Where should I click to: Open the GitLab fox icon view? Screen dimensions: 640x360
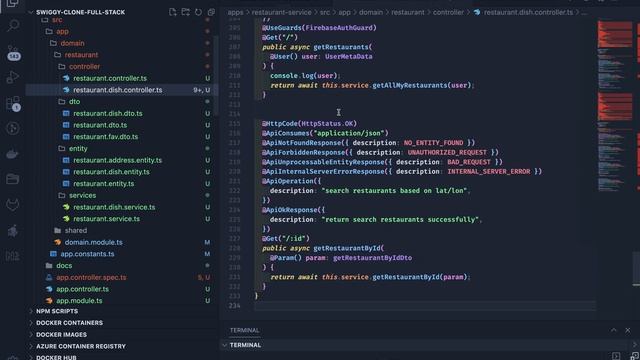13,204
